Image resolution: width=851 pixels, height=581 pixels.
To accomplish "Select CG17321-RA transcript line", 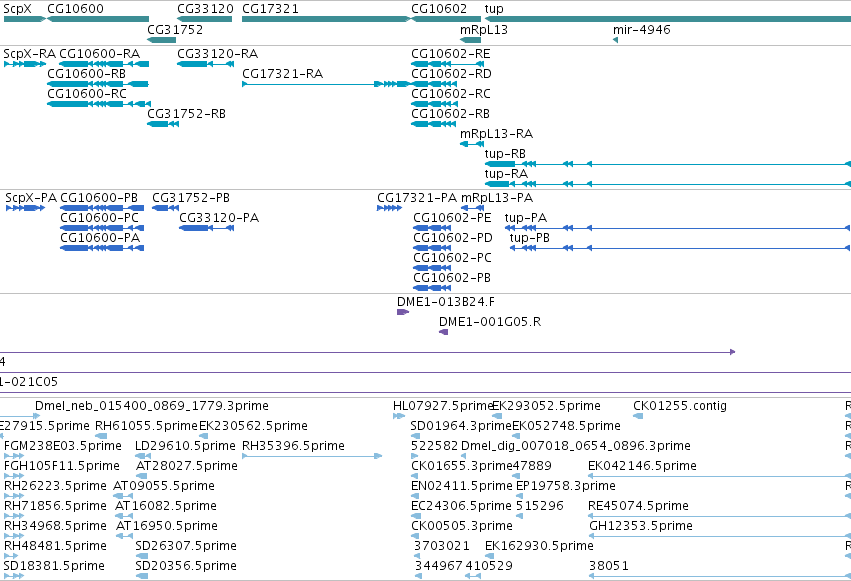I will (326, 84).
